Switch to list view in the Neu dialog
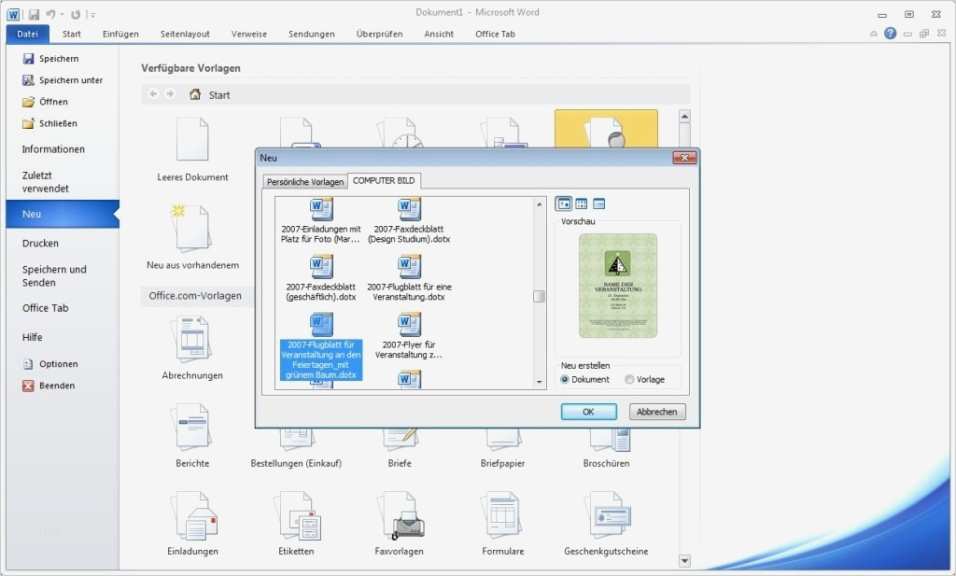The image size is (956, 576). pos(580,203)
